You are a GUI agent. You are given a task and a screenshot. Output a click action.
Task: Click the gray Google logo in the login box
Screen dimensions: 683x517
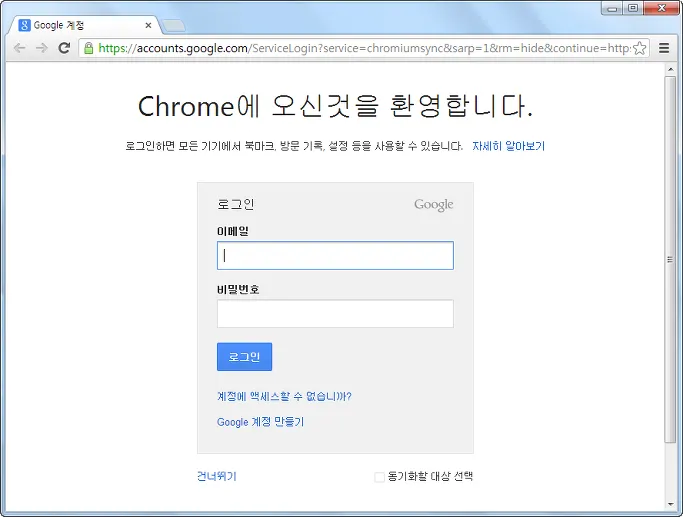433,205
